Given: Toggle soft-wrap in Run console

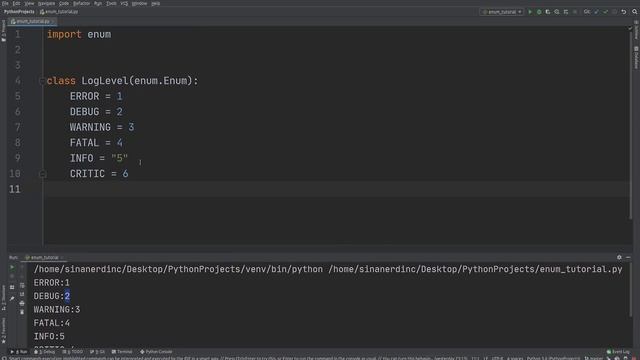Looking at the screenshot, I should coord(22,285).
